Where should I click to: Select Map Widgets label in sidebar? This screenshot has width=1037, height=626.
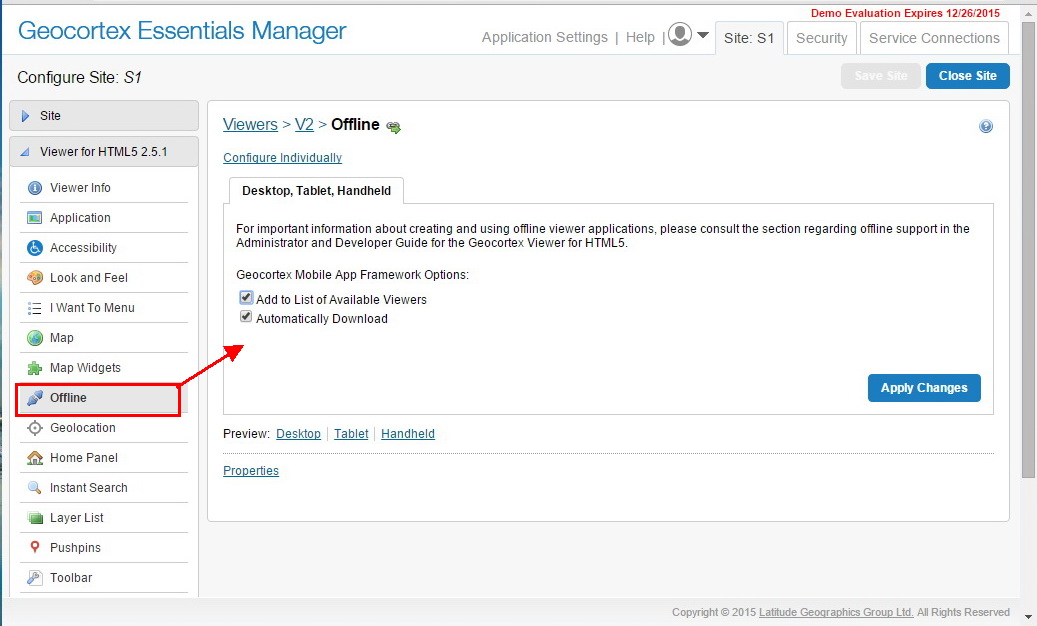85,368
